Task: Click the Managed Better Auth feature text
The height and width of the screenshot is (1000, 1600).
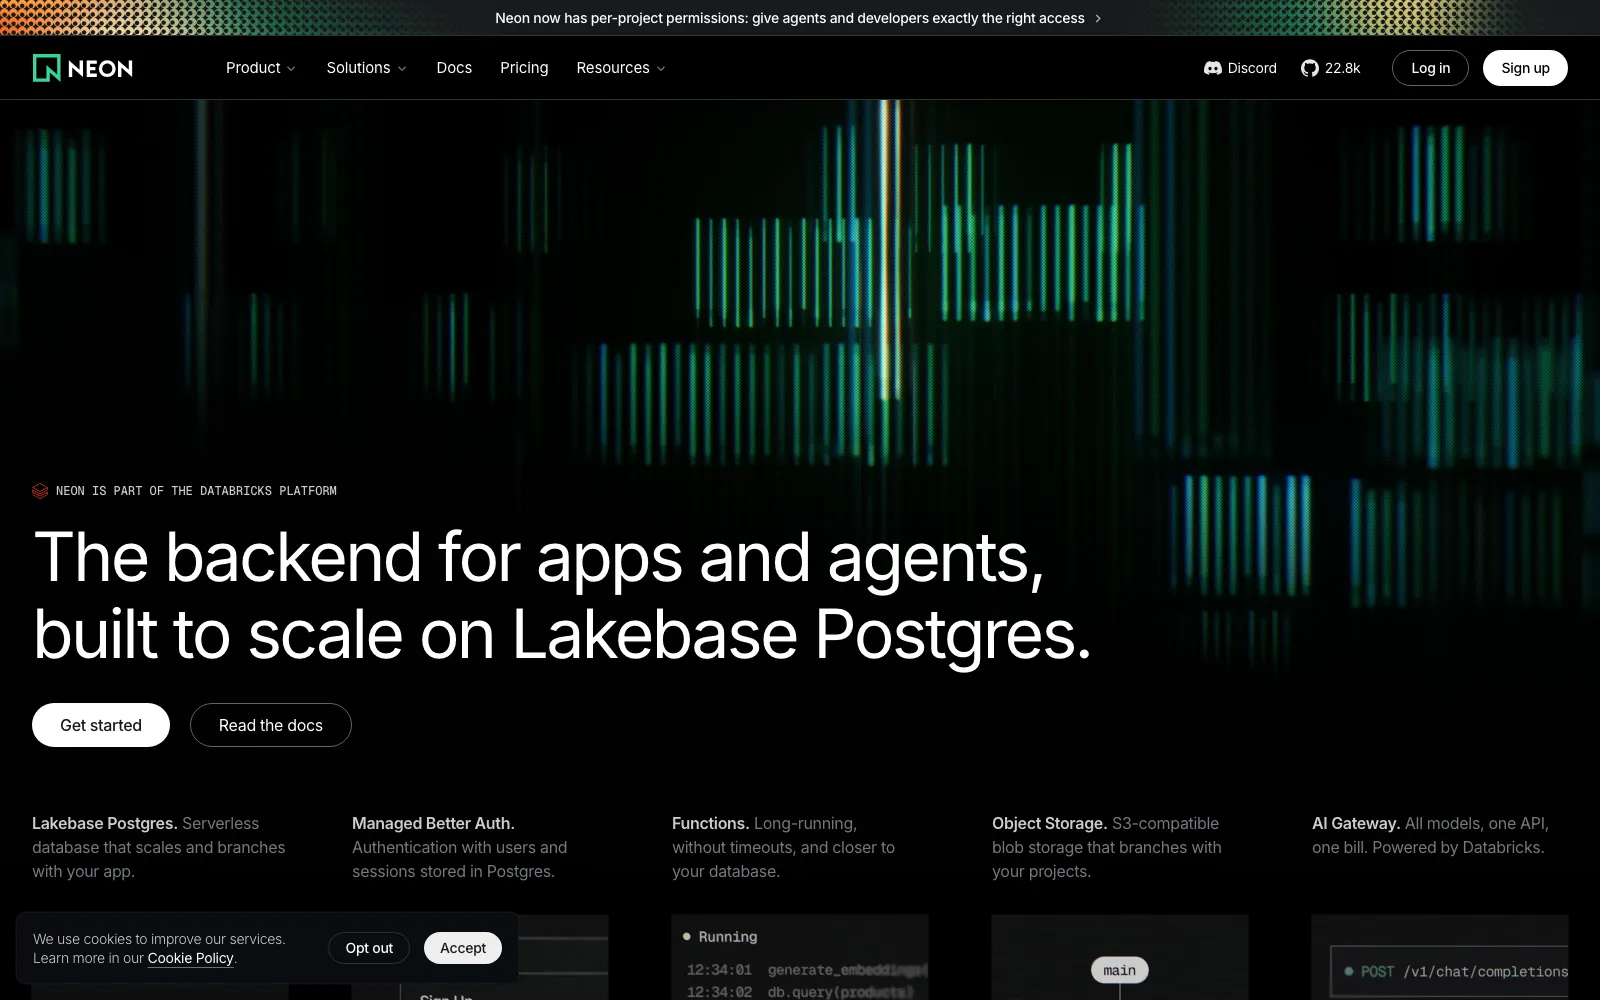Action: point(460,847)
